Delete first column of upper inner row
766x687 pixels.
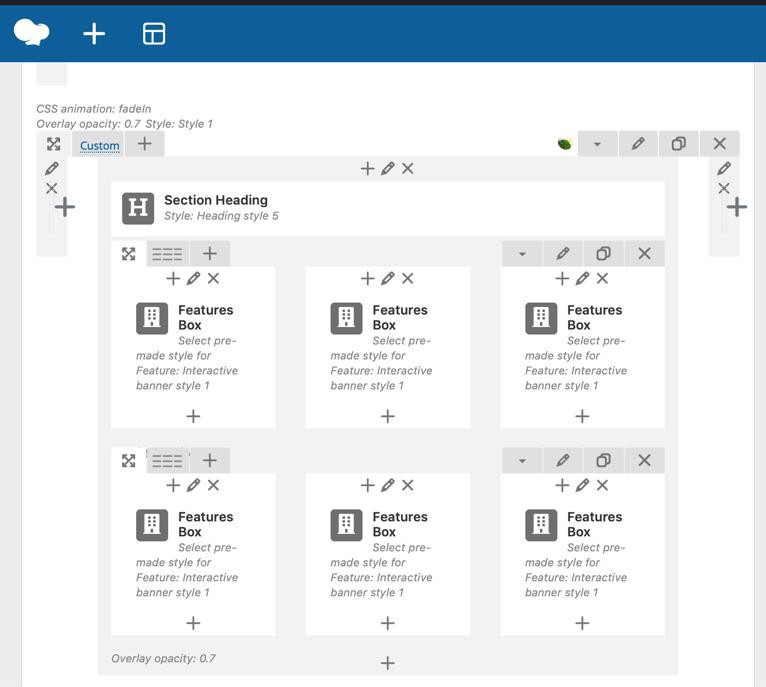point(213,279)
